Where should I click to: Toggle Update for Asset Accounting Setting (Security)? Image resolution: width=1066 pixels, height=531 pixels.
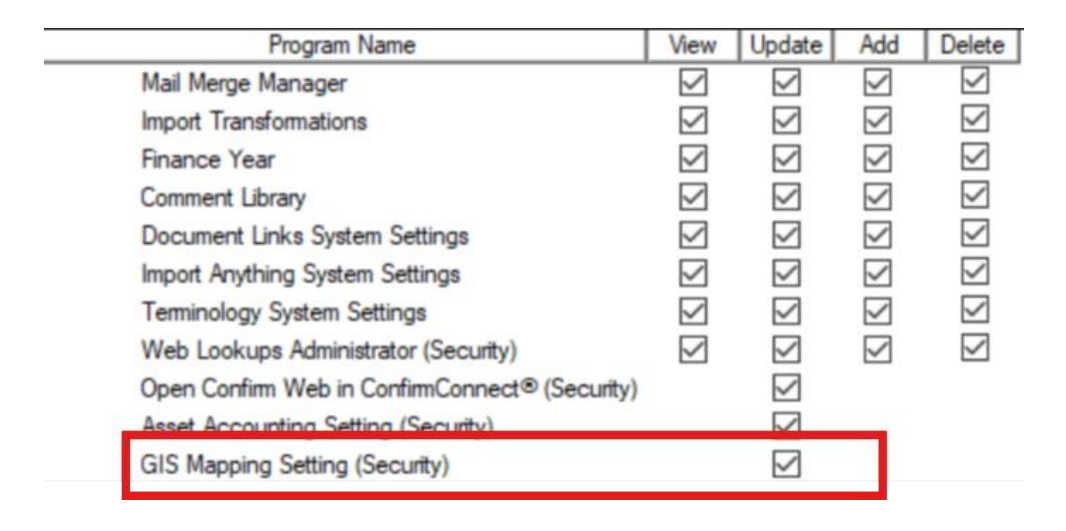788,424
